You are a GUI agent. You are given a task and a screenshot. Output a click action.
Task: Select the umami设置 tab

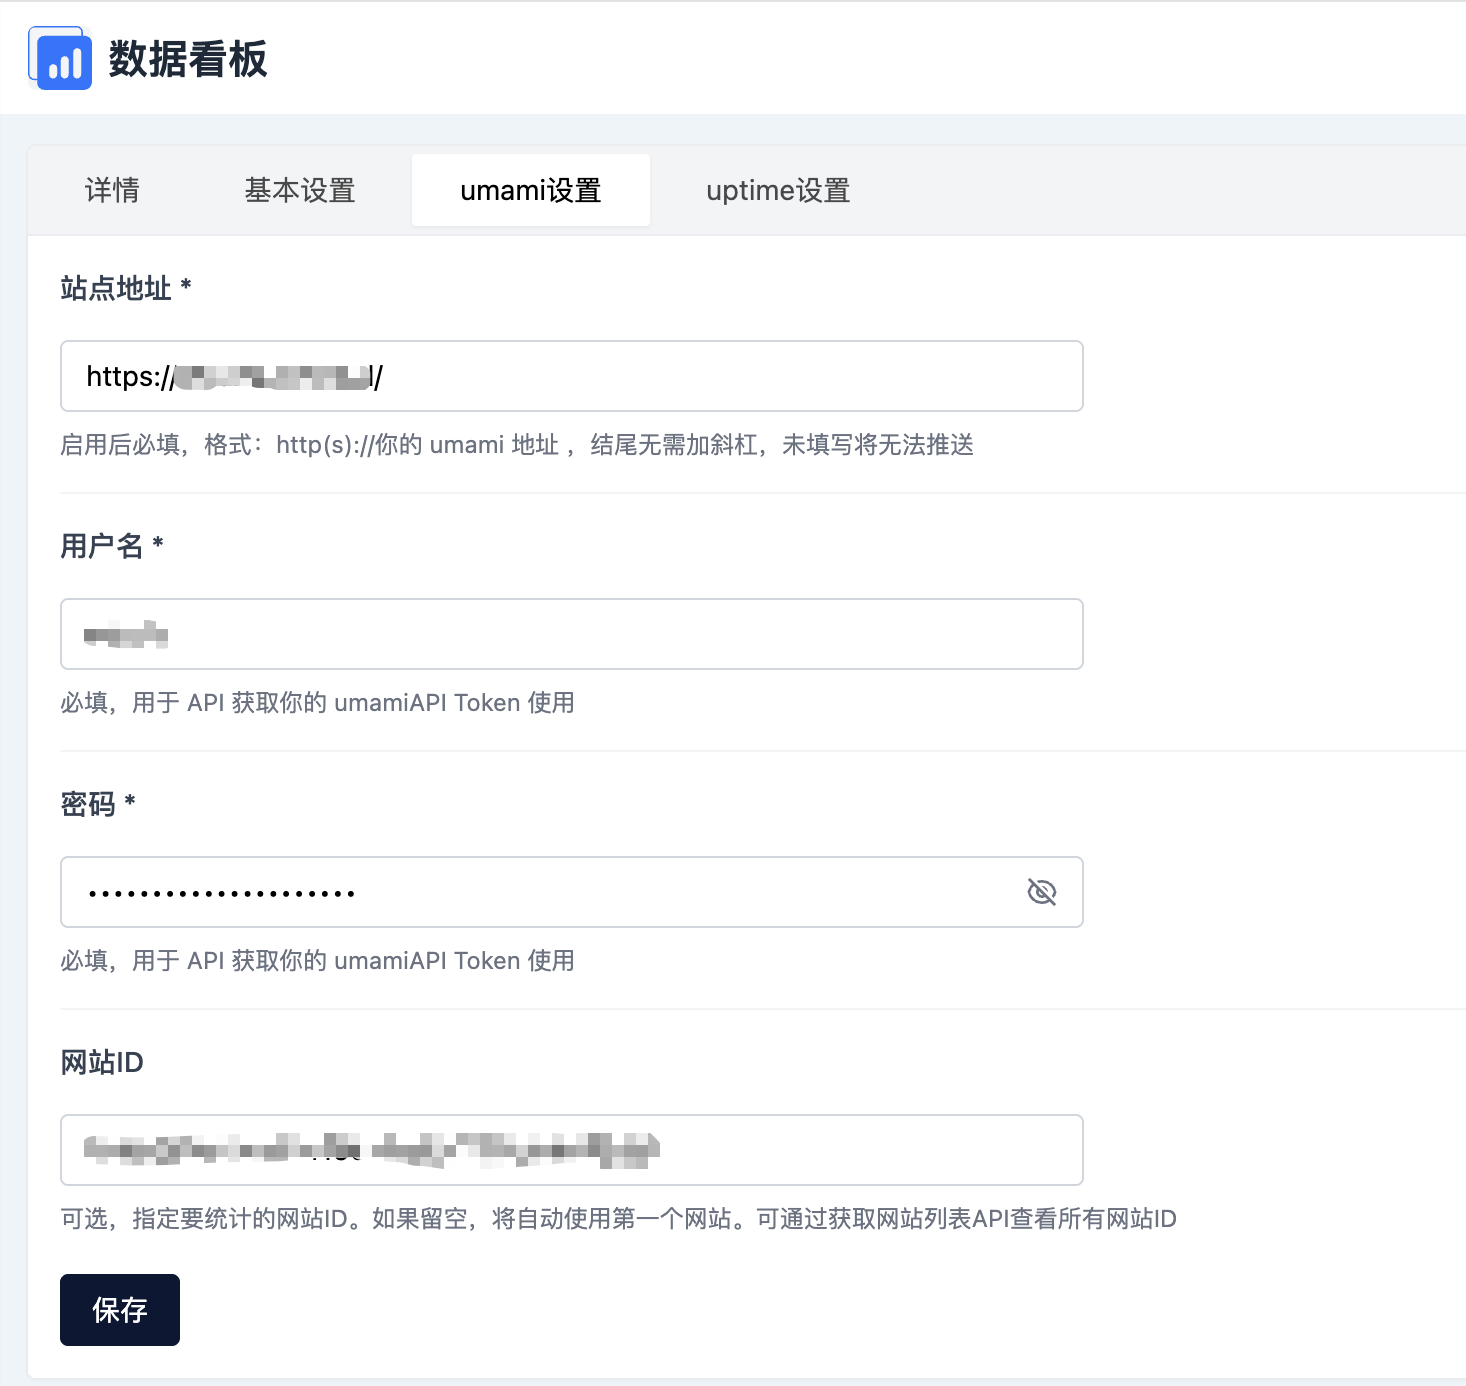pyautogui.click(x=530, y=190)
